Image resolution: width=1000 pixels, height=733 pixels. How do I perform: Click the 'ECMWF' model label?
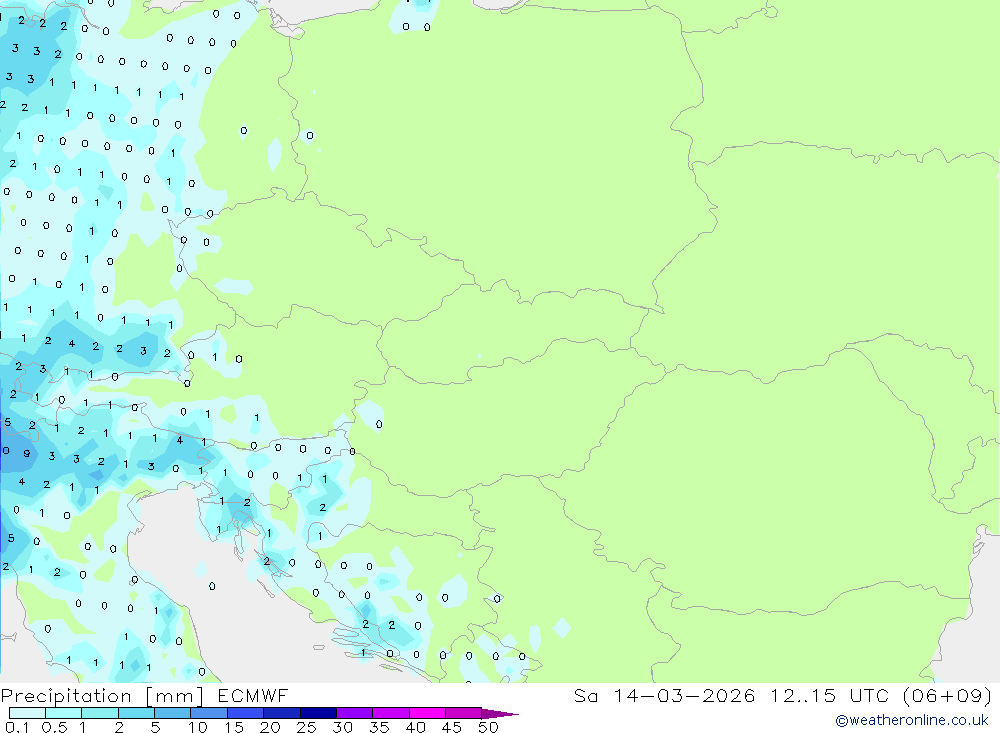253,695
